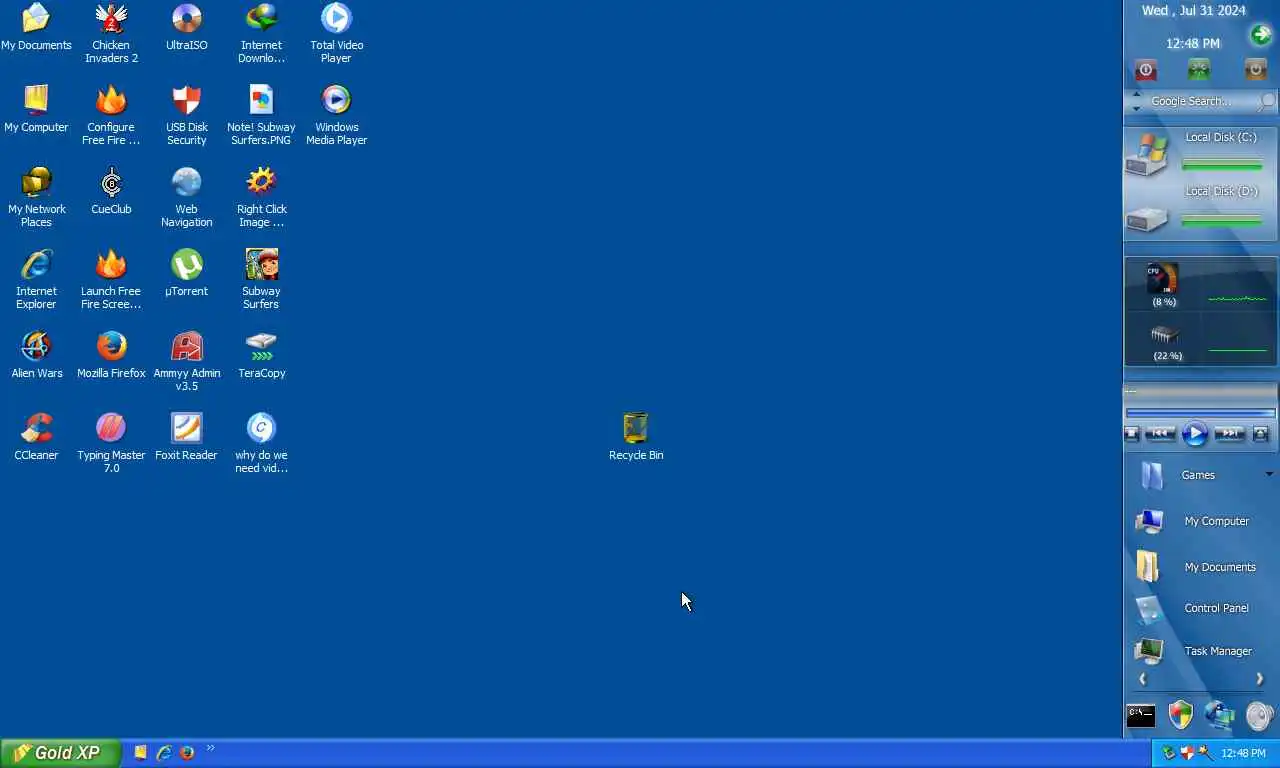The image size is (1280, 768).
Task: Stop playback in sidebar media player
Action: (1132, 434)
